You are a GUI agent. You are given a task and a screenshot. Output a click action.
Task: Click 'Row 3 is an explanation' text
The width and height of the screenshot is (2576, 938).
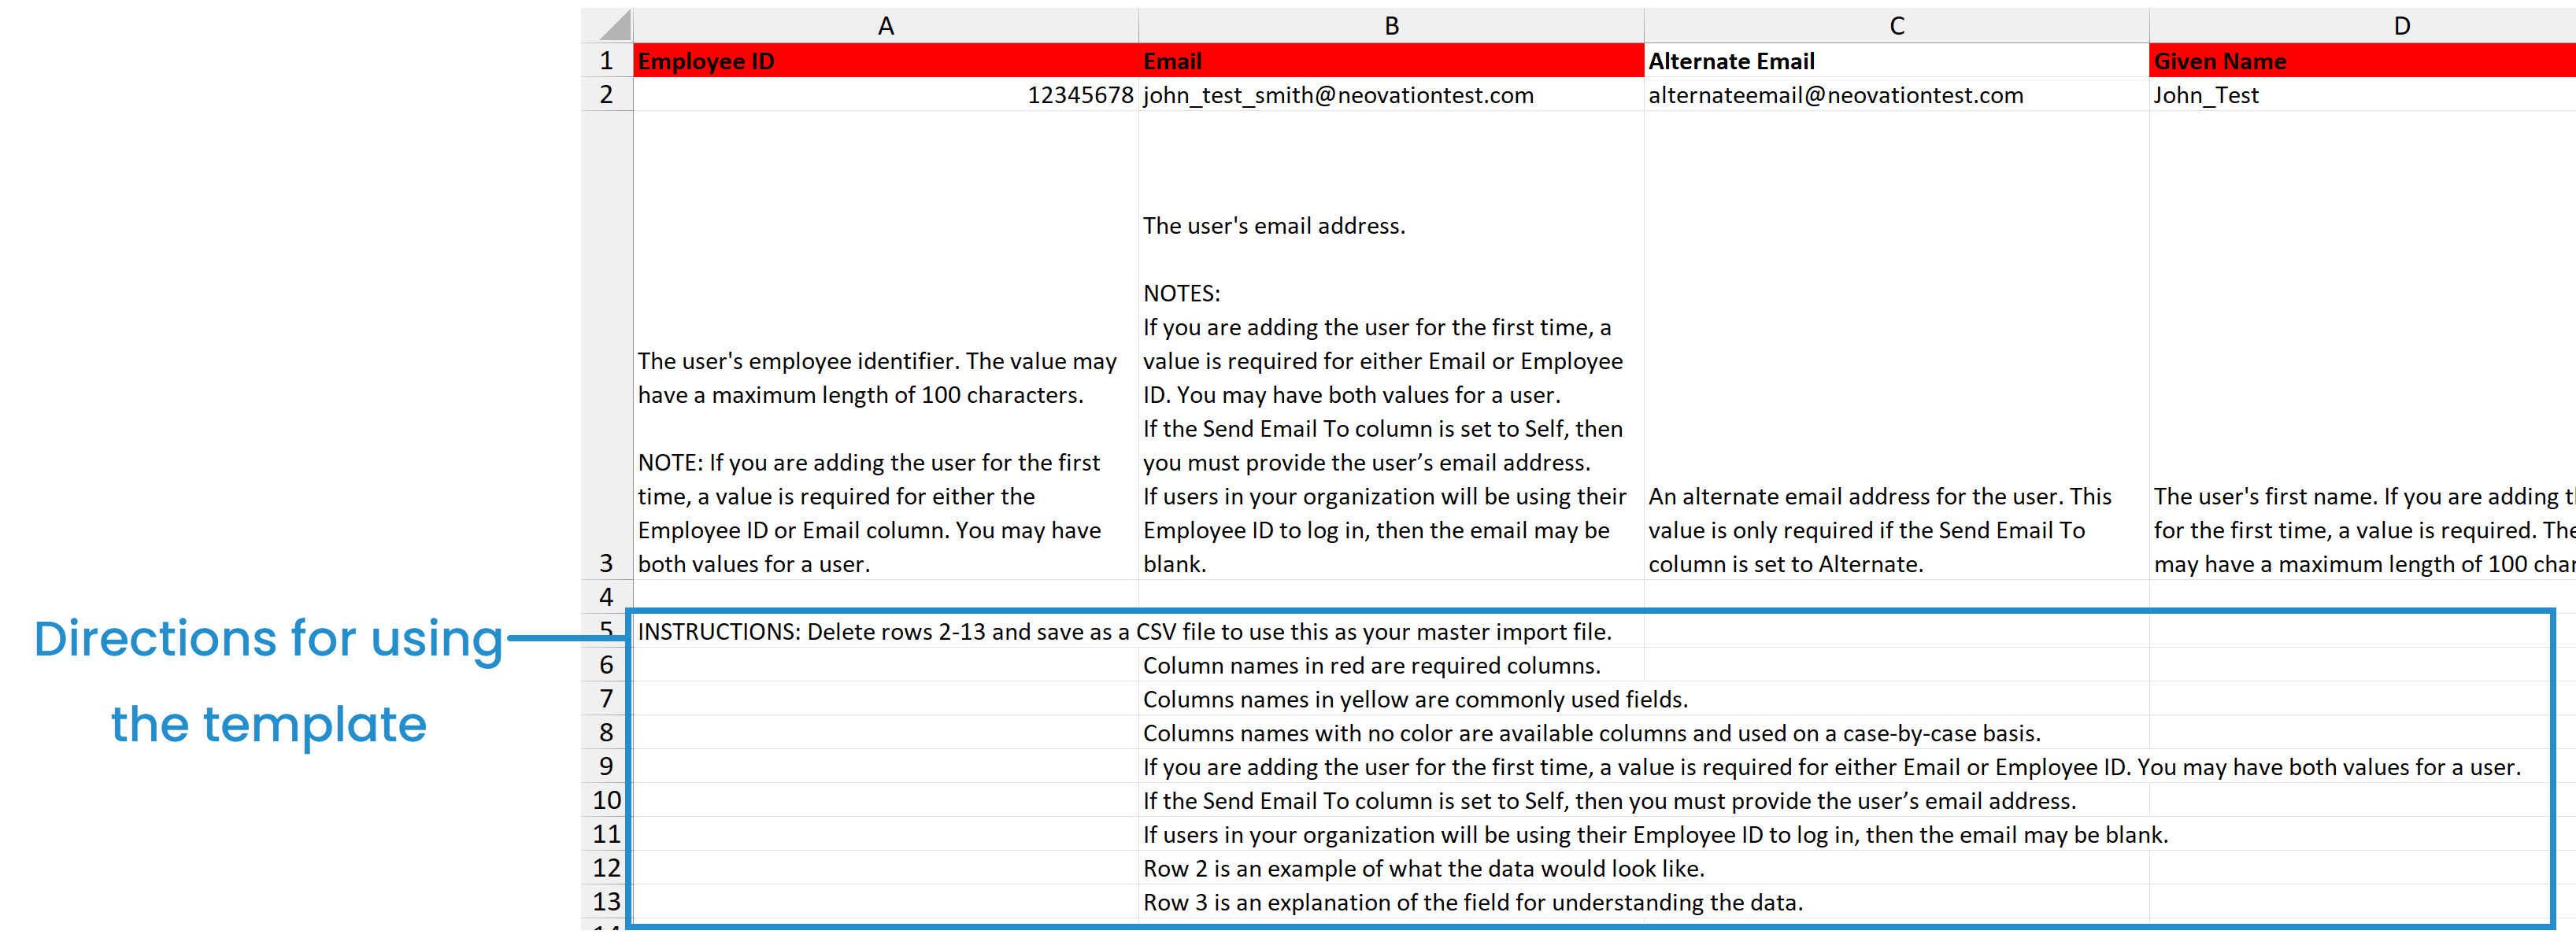click(1473, 903)
